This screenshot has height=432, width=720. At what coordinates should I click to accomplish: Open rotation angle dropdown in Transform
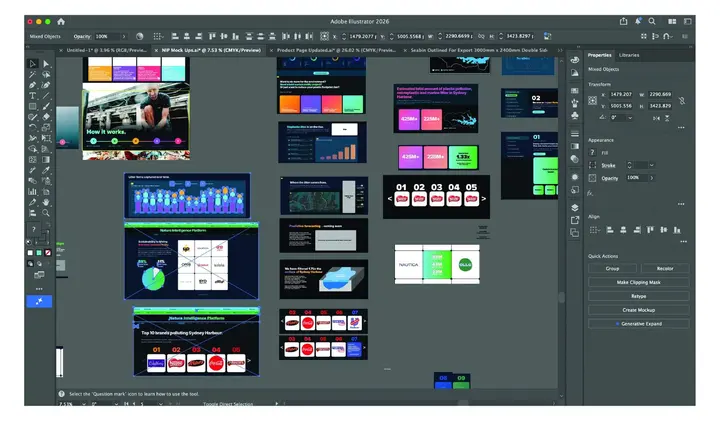tap(630, 118)
